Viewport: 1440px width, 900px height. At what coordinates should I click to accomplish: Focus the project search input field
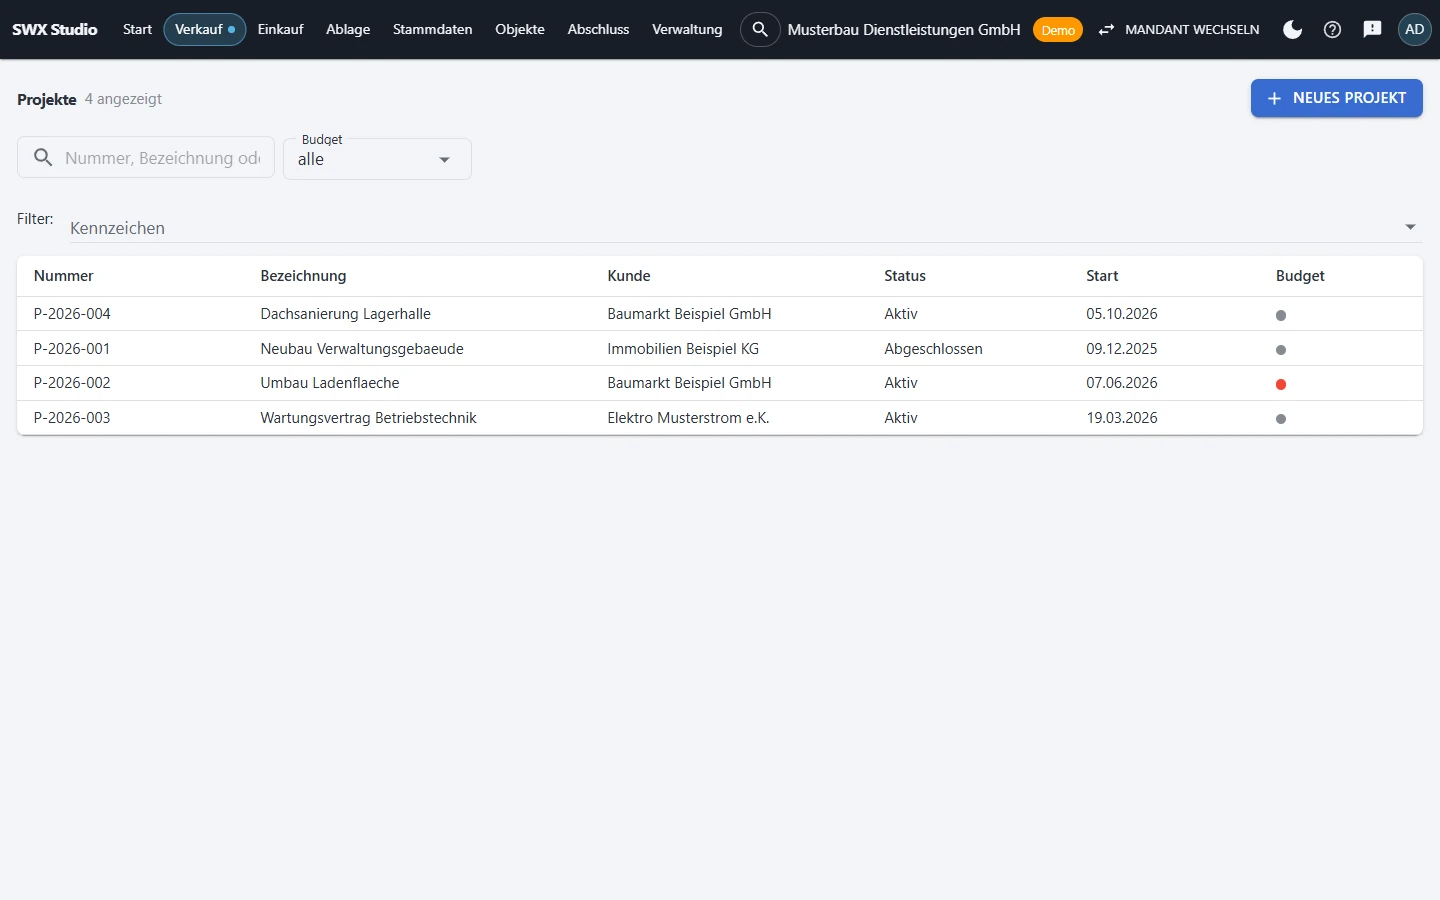click(x=146, y=158)
